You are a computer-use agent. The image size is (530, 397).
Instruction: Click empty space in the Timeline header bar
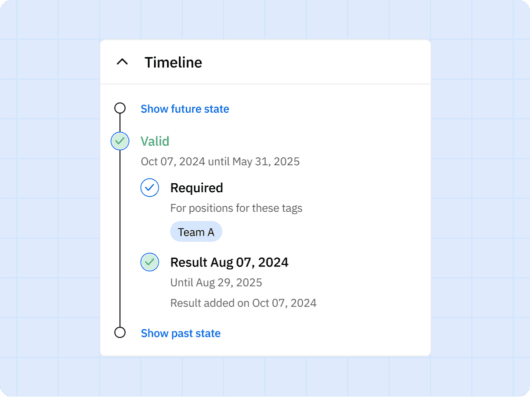coord(314,62)
